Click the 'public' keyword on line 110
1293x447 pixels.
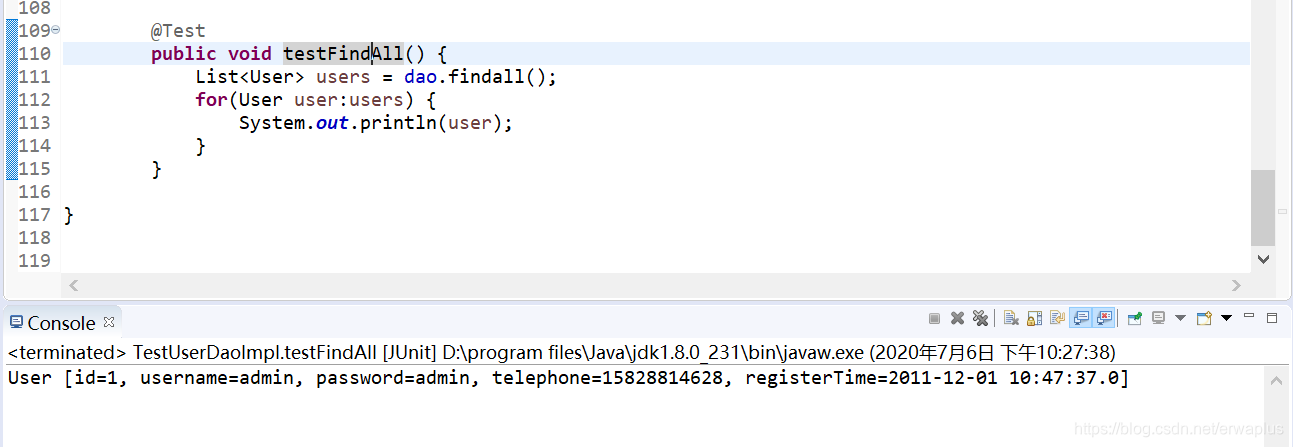pyautogui.click(x=184, y=54)
